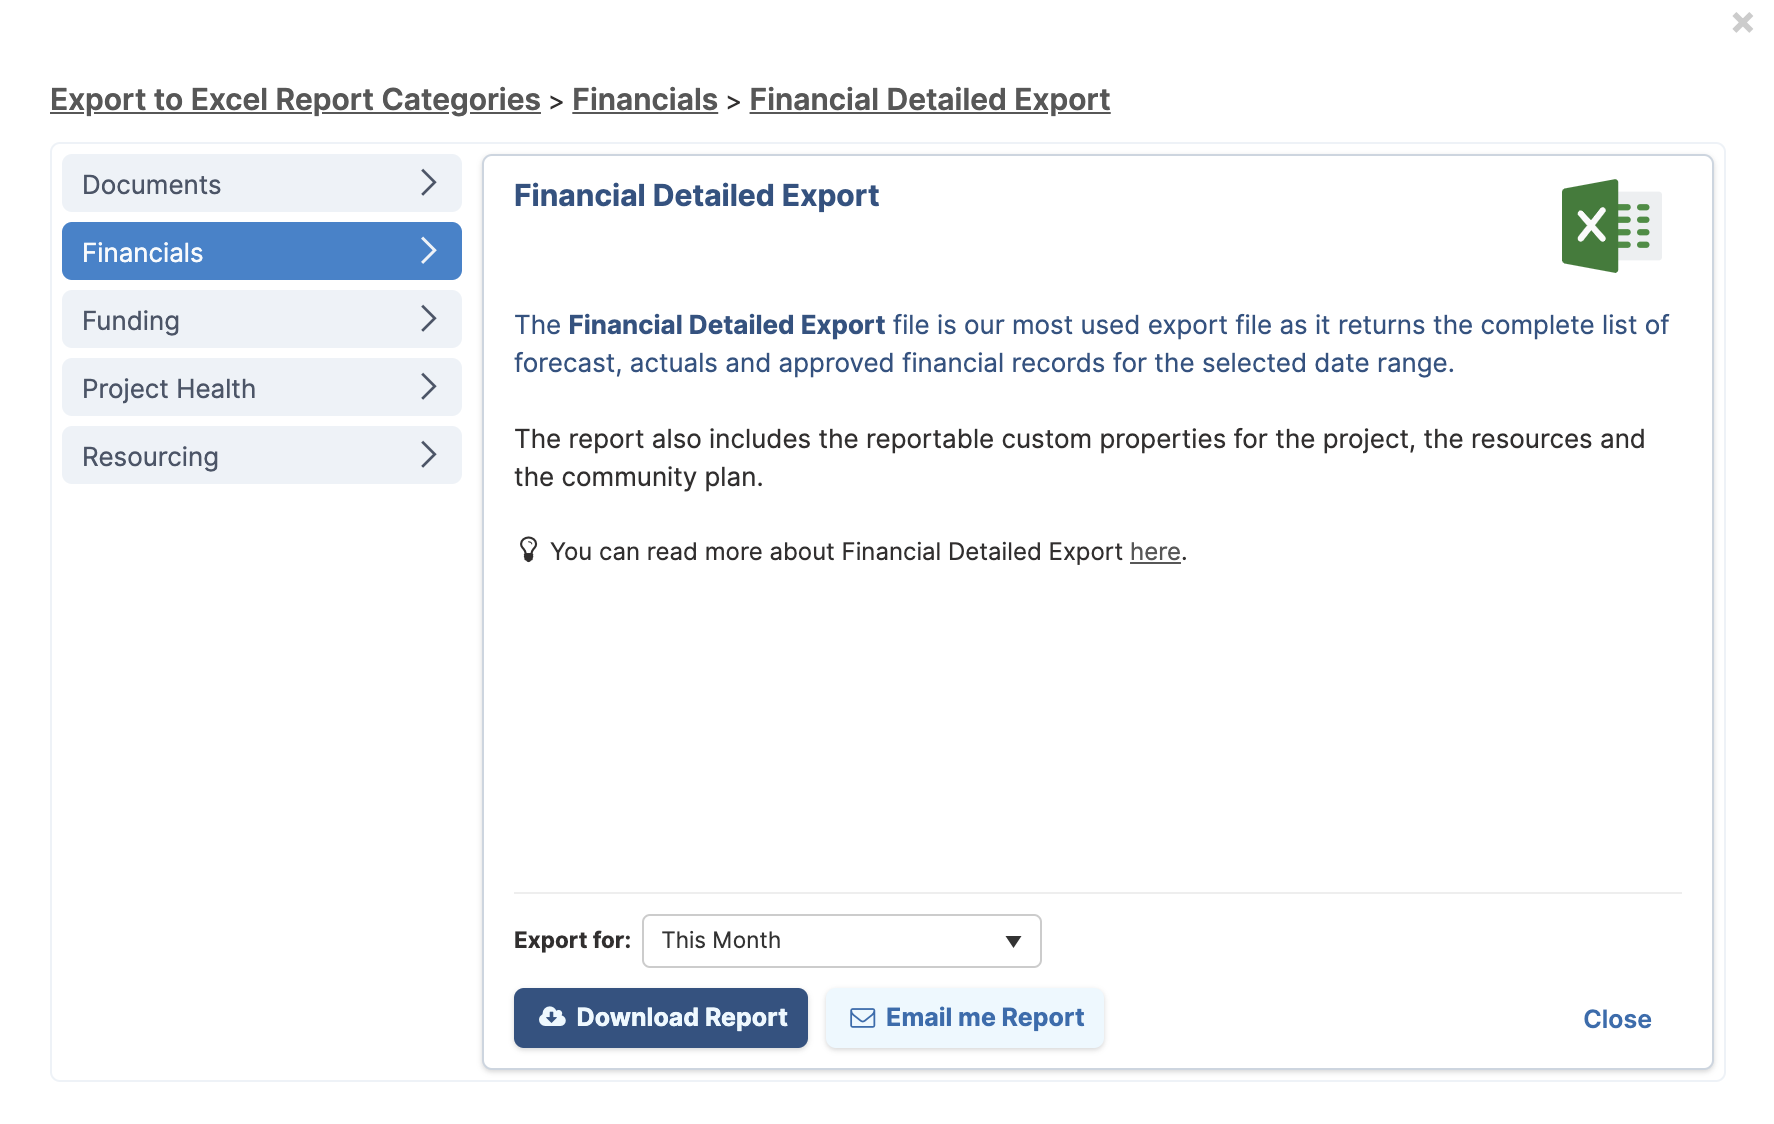
Task: Expand the Project Health chevron
Action: tap(429, 386)
